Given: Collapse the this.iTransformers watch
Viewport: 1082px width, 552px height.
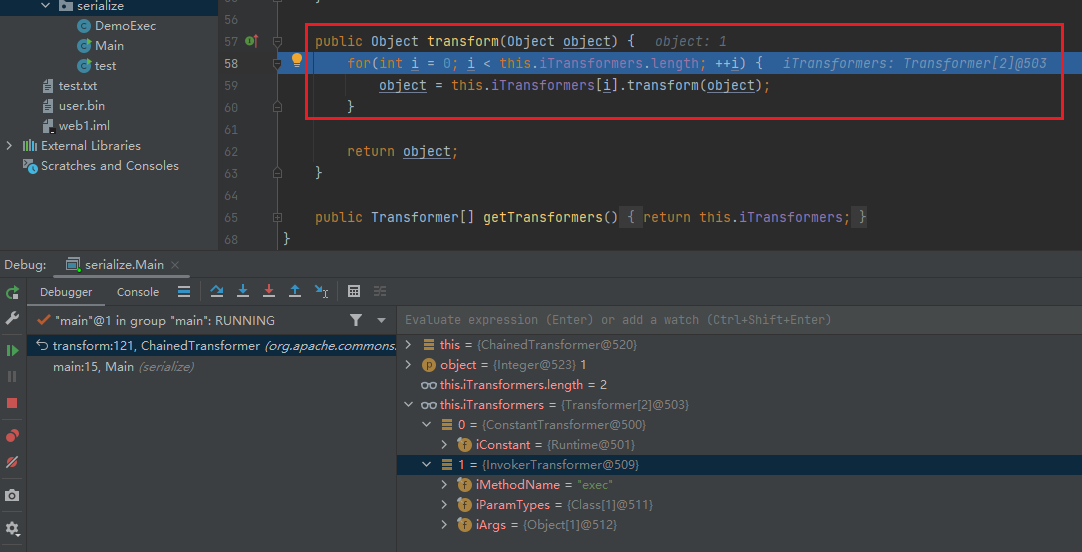Looking at the screenshot, I should coord(409,404).
